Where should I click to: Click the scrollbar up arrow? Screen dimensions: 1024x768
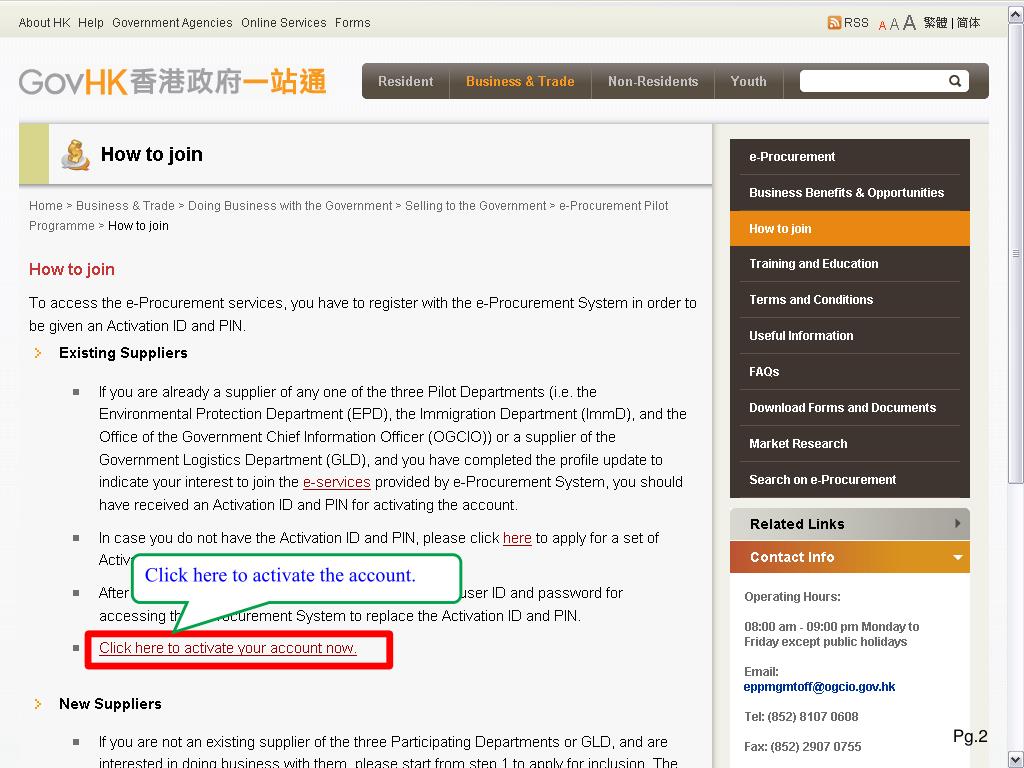[1016, 14]
